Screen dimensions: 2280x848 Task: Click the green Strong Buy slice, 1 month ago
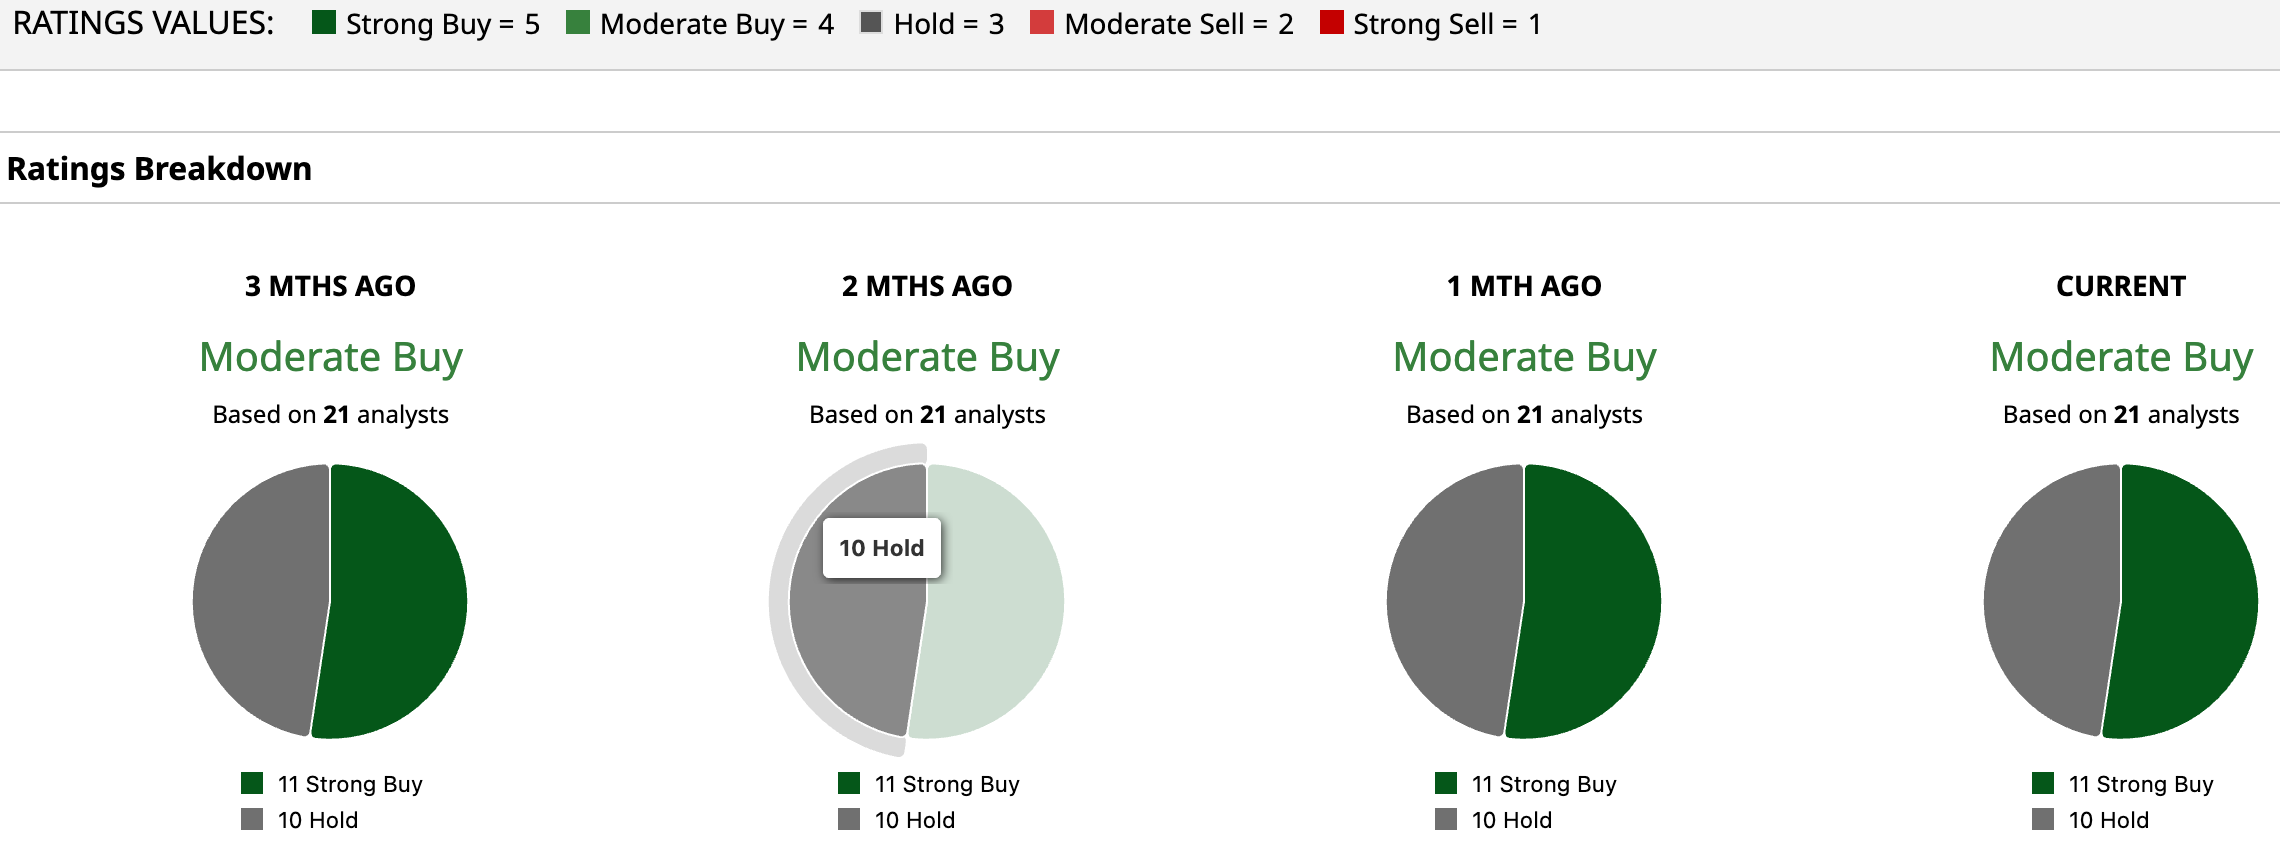1592,600
